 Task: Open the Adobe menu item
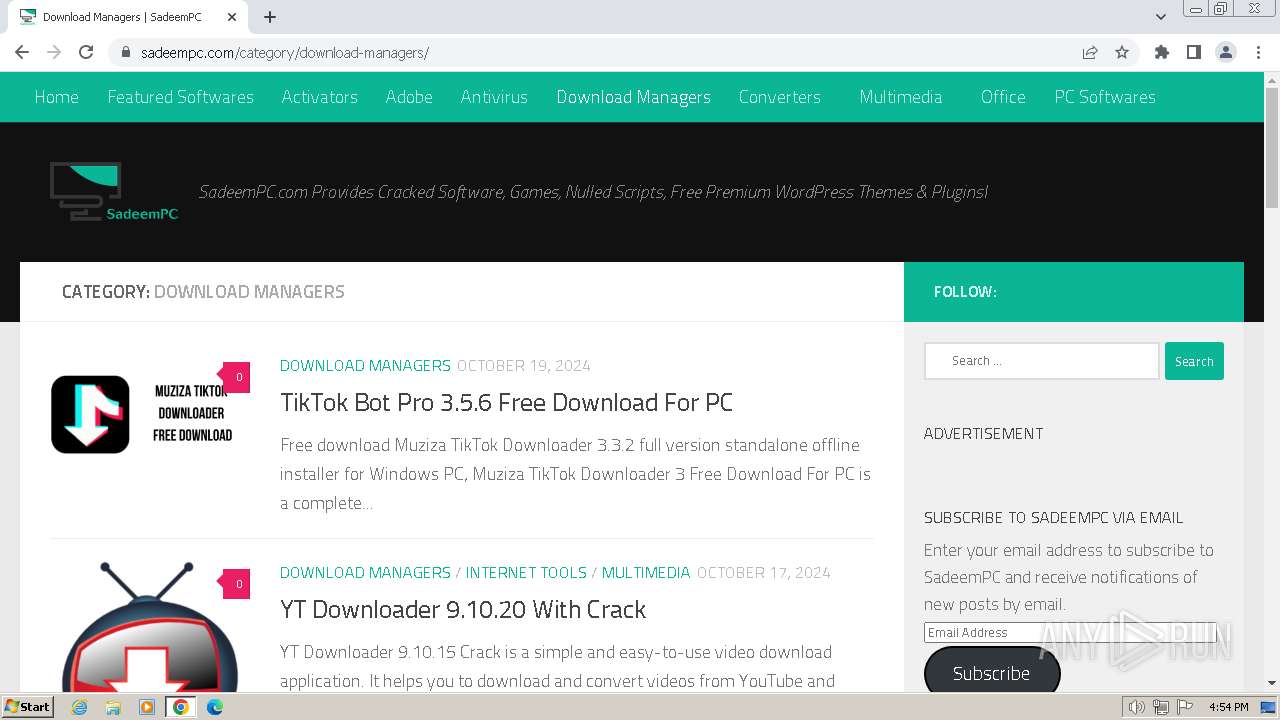pos(409,97)
